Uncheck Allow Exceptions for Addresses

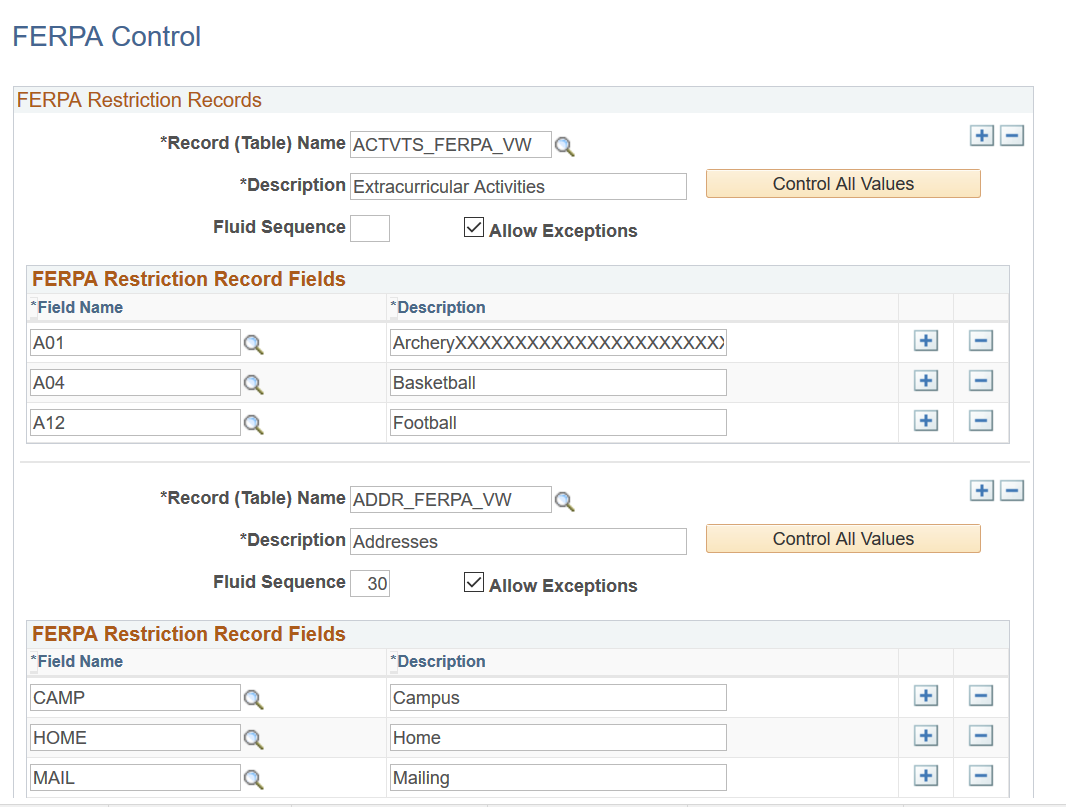[473, 581]
